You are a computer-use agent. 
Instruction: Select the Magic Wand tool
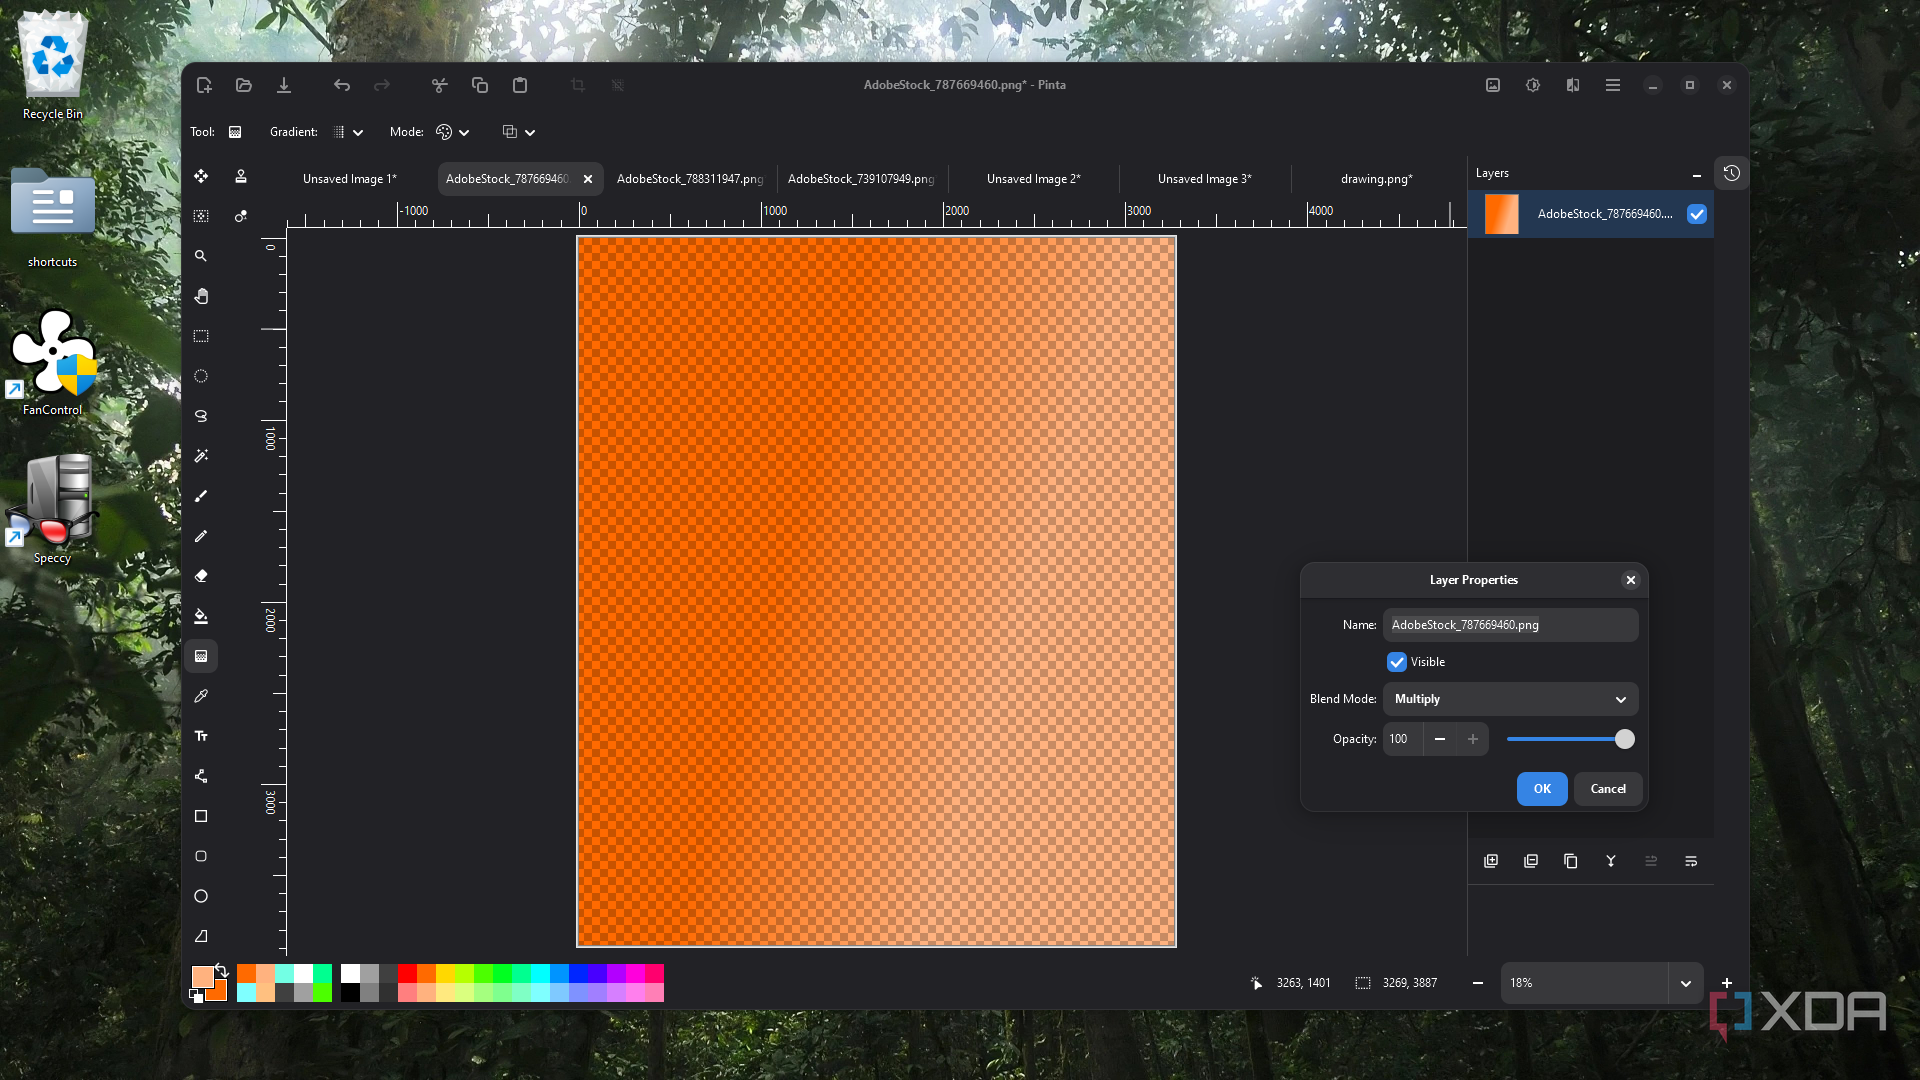(201, 456)
